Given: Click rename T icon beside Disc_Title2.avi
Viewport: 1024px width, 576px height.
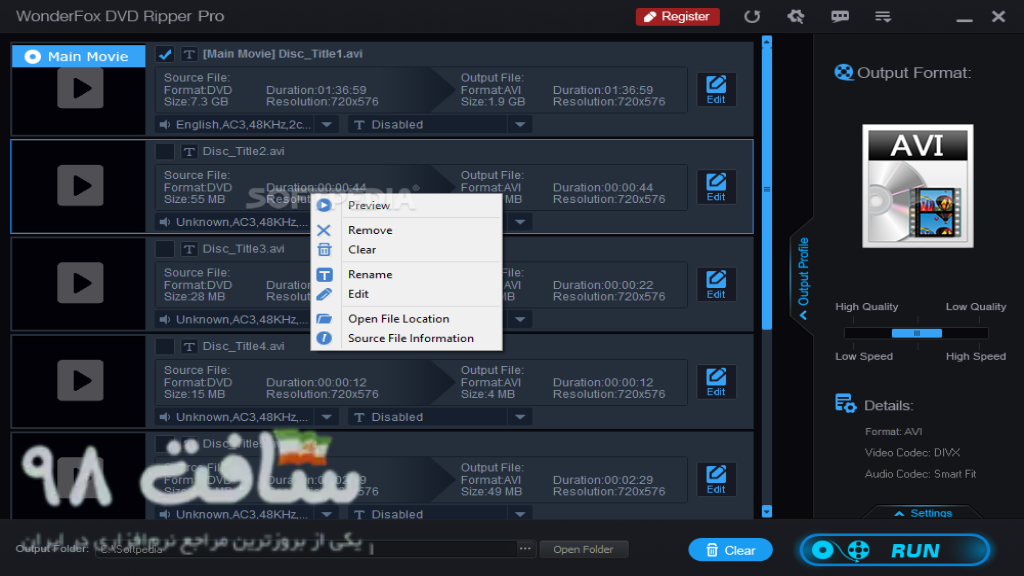Looking at the screenshot, I should [x=189, y=152].
